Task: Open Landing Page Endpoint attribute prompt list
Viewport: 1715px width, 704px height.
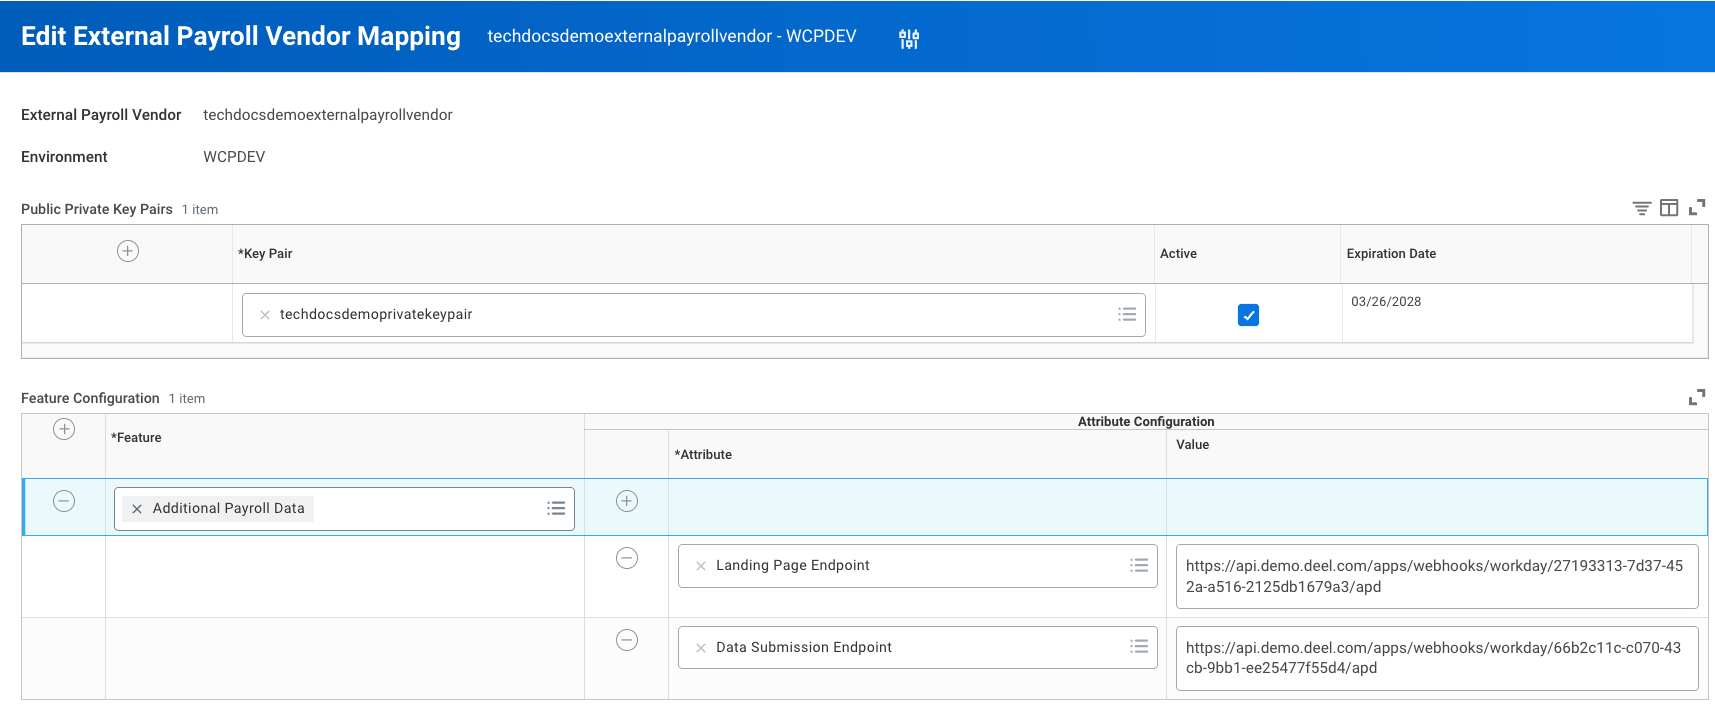Action: click(x=1139, y=565)
